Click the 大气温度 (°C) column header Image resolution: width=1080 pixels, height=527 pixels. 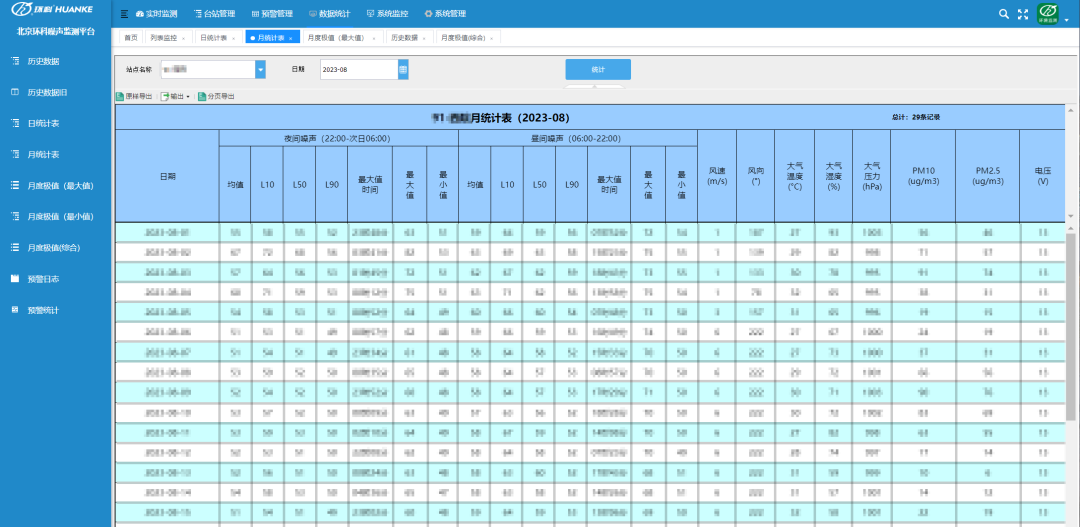tap(794, 176)
